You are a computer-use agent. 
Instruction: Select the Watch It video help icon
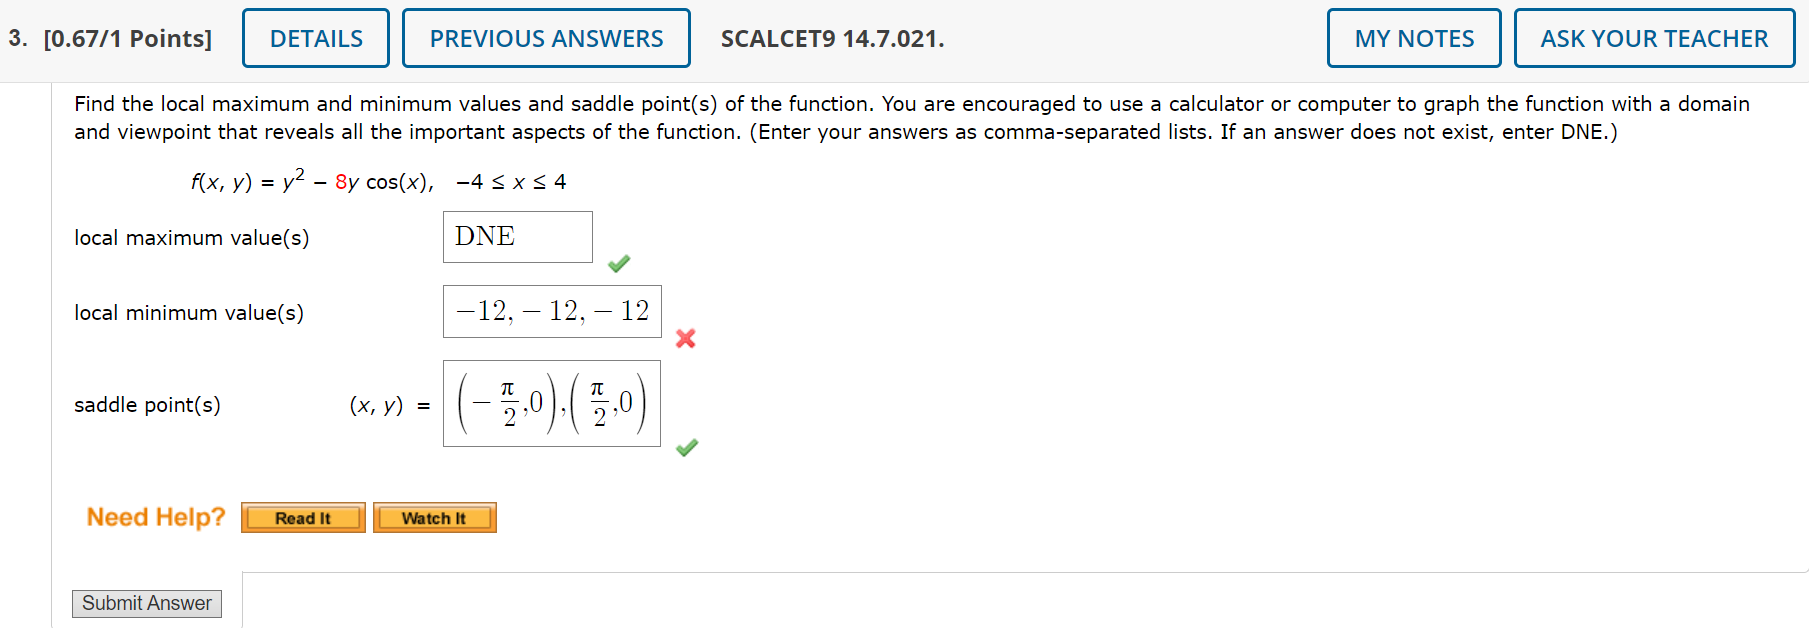[x=434, y=517]
